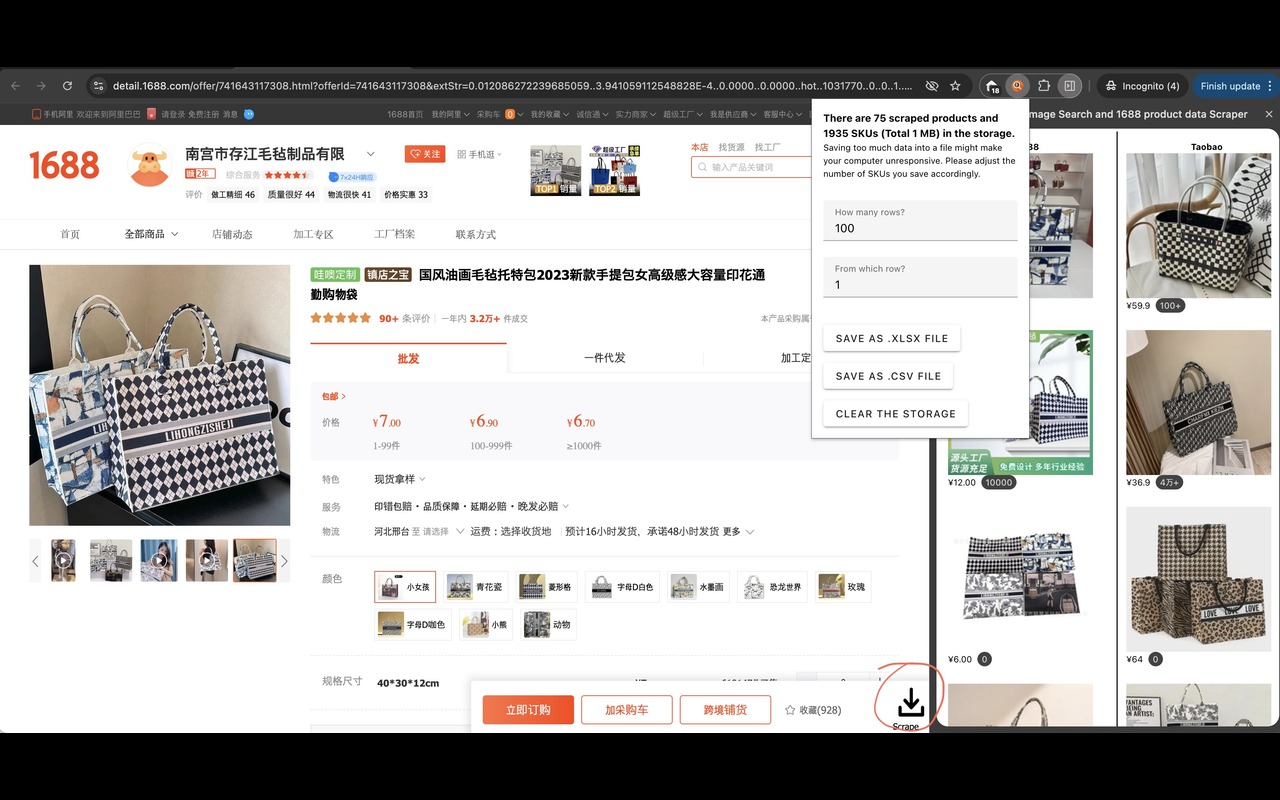The width and height of the screenshot is (1280, 800).
Task: Click the shop avatar mascot icon
Action: point(150,166)
